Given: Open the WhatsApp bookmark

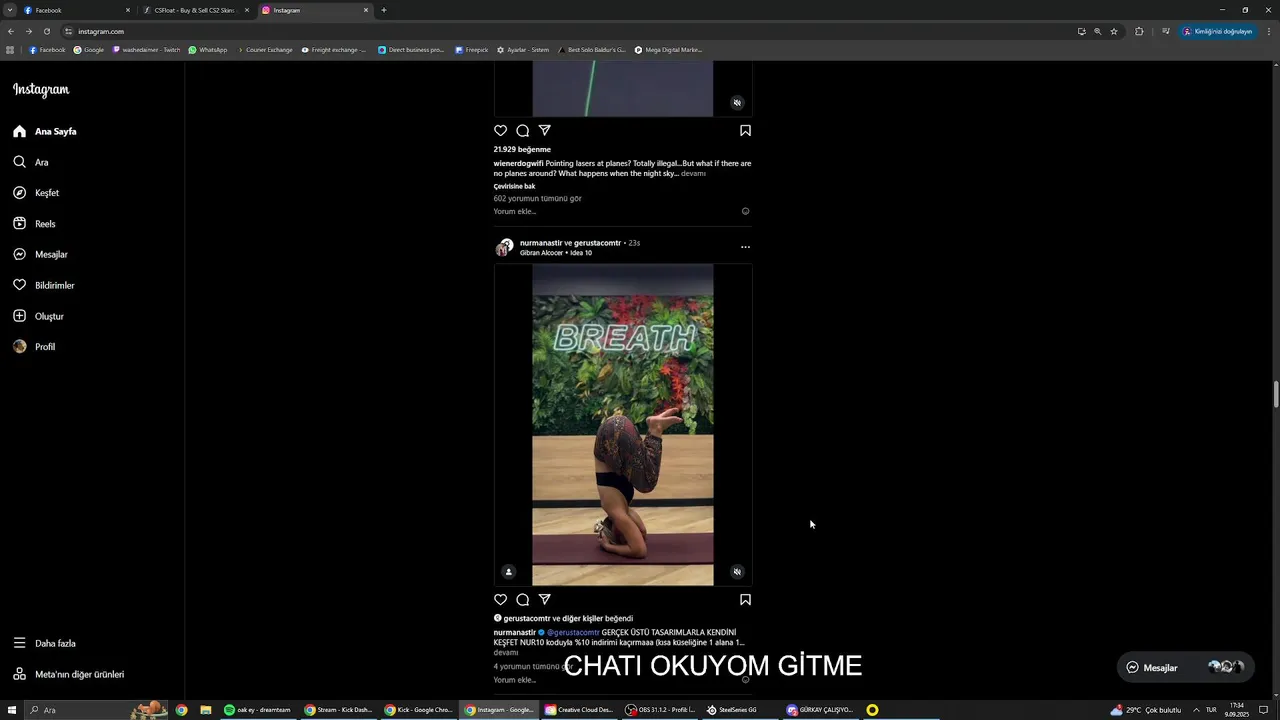Looking at the screenshot, I should (x=208, y=50).
